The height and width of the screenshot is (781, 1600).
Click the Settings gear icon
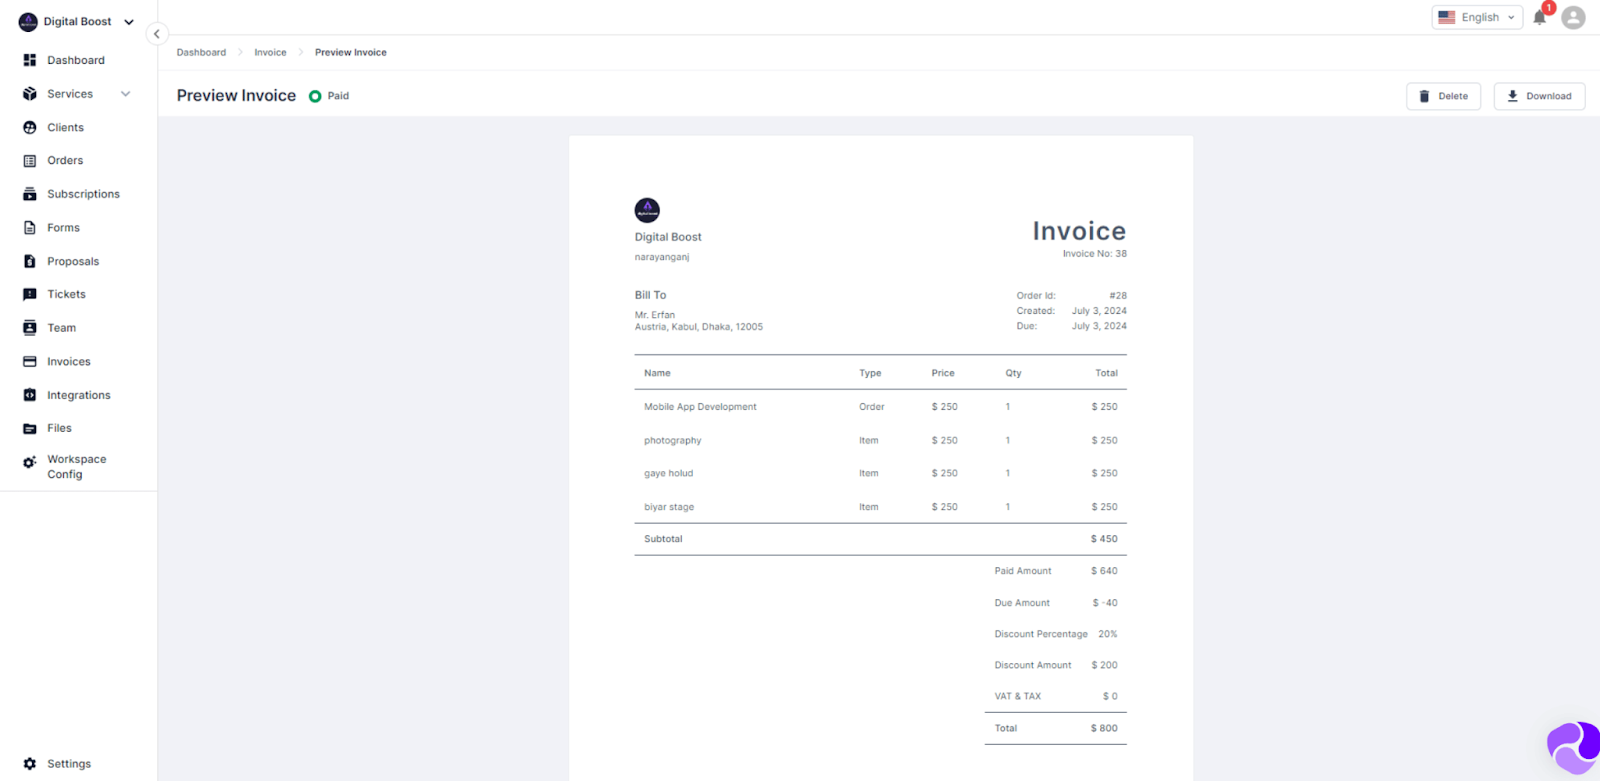pyautogui.click(x=30, y=764)
